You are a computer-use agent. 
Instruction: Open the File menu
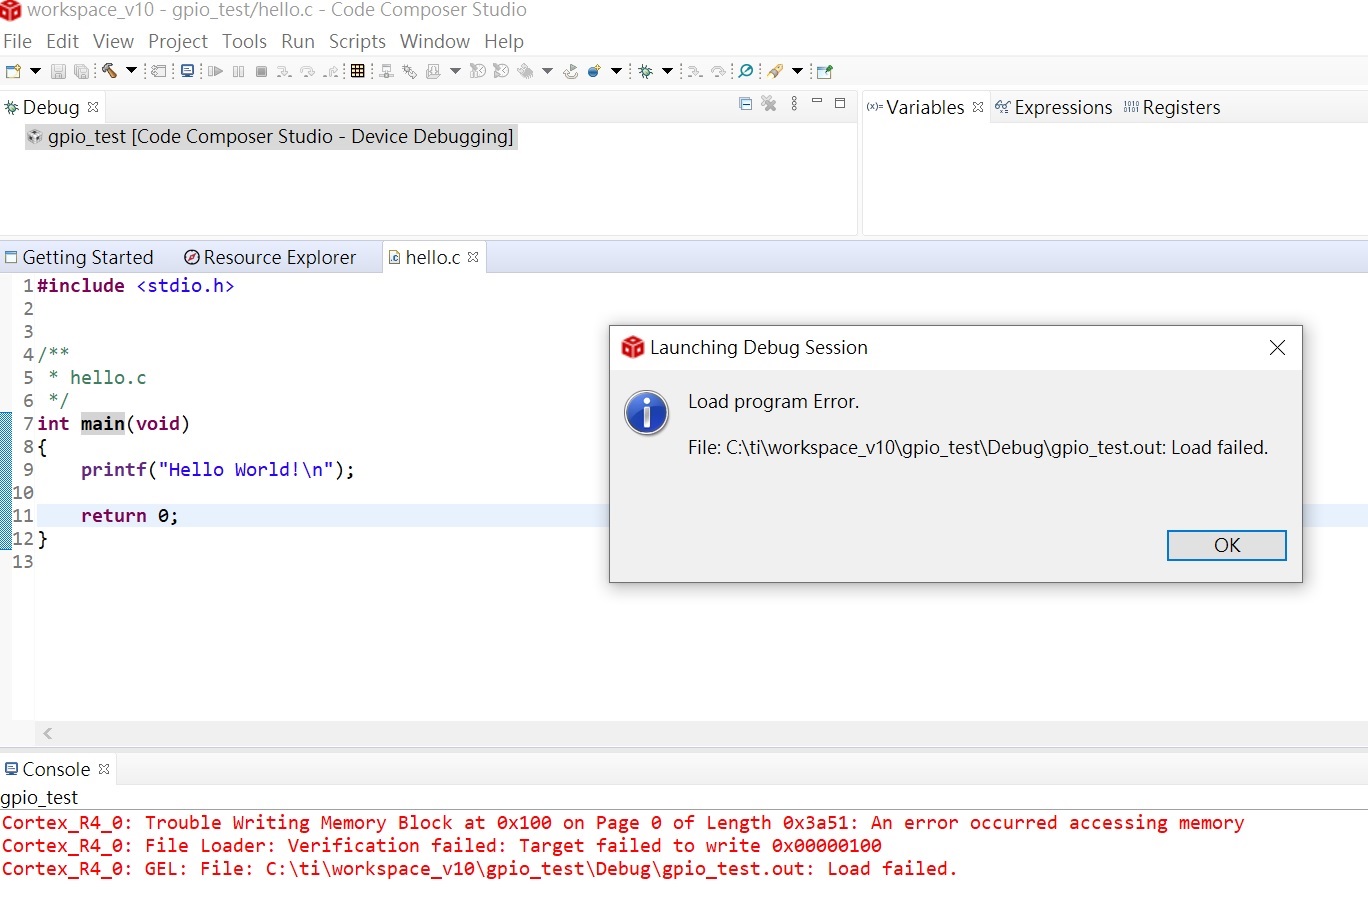click(x=17, y=41)
